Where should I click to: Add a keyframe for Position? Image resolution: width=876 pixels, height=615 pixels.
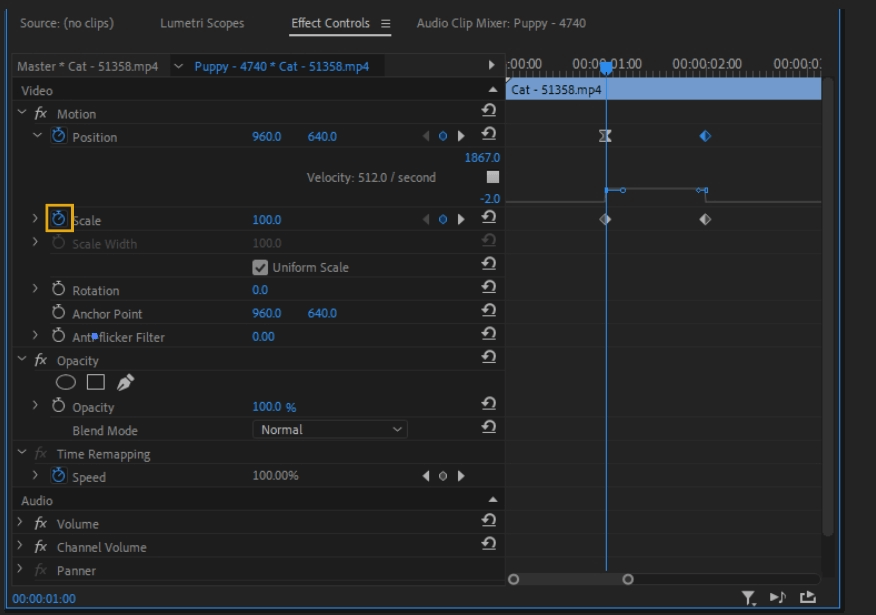(x=443, y=136)
